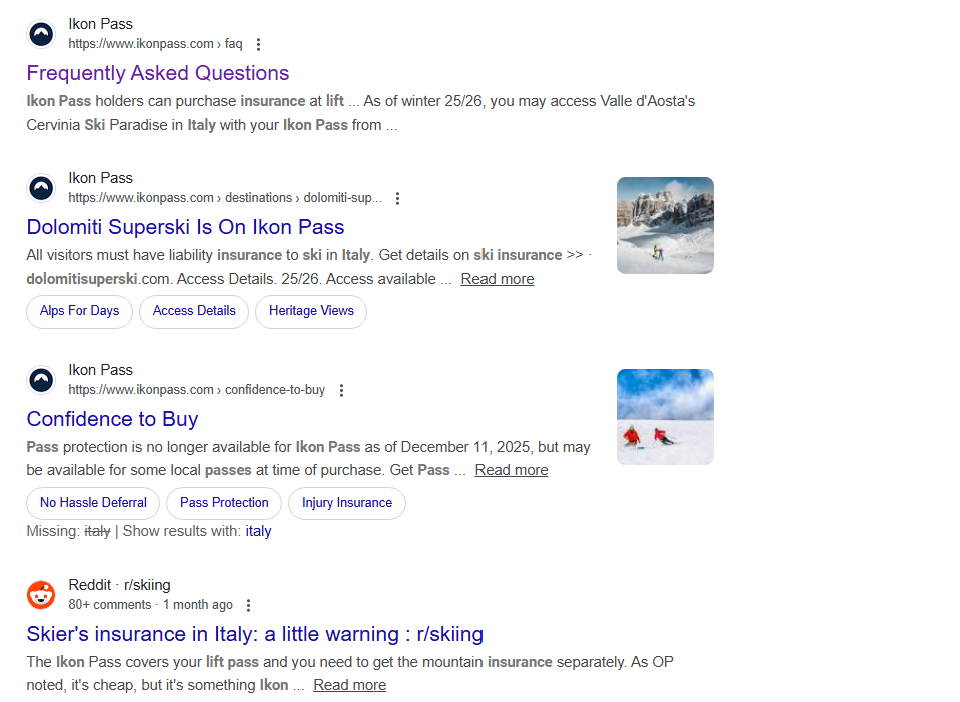Screen dimensions: 960x702
Task: Click the Reddit logo icon
Action: point(41,595)
